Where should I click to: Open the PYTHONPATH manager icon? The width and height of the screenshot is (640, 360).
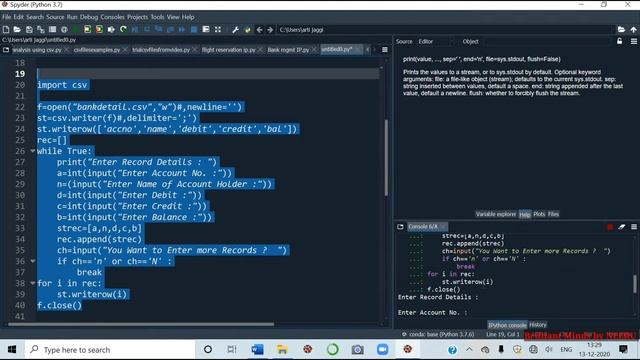[247, 29]
